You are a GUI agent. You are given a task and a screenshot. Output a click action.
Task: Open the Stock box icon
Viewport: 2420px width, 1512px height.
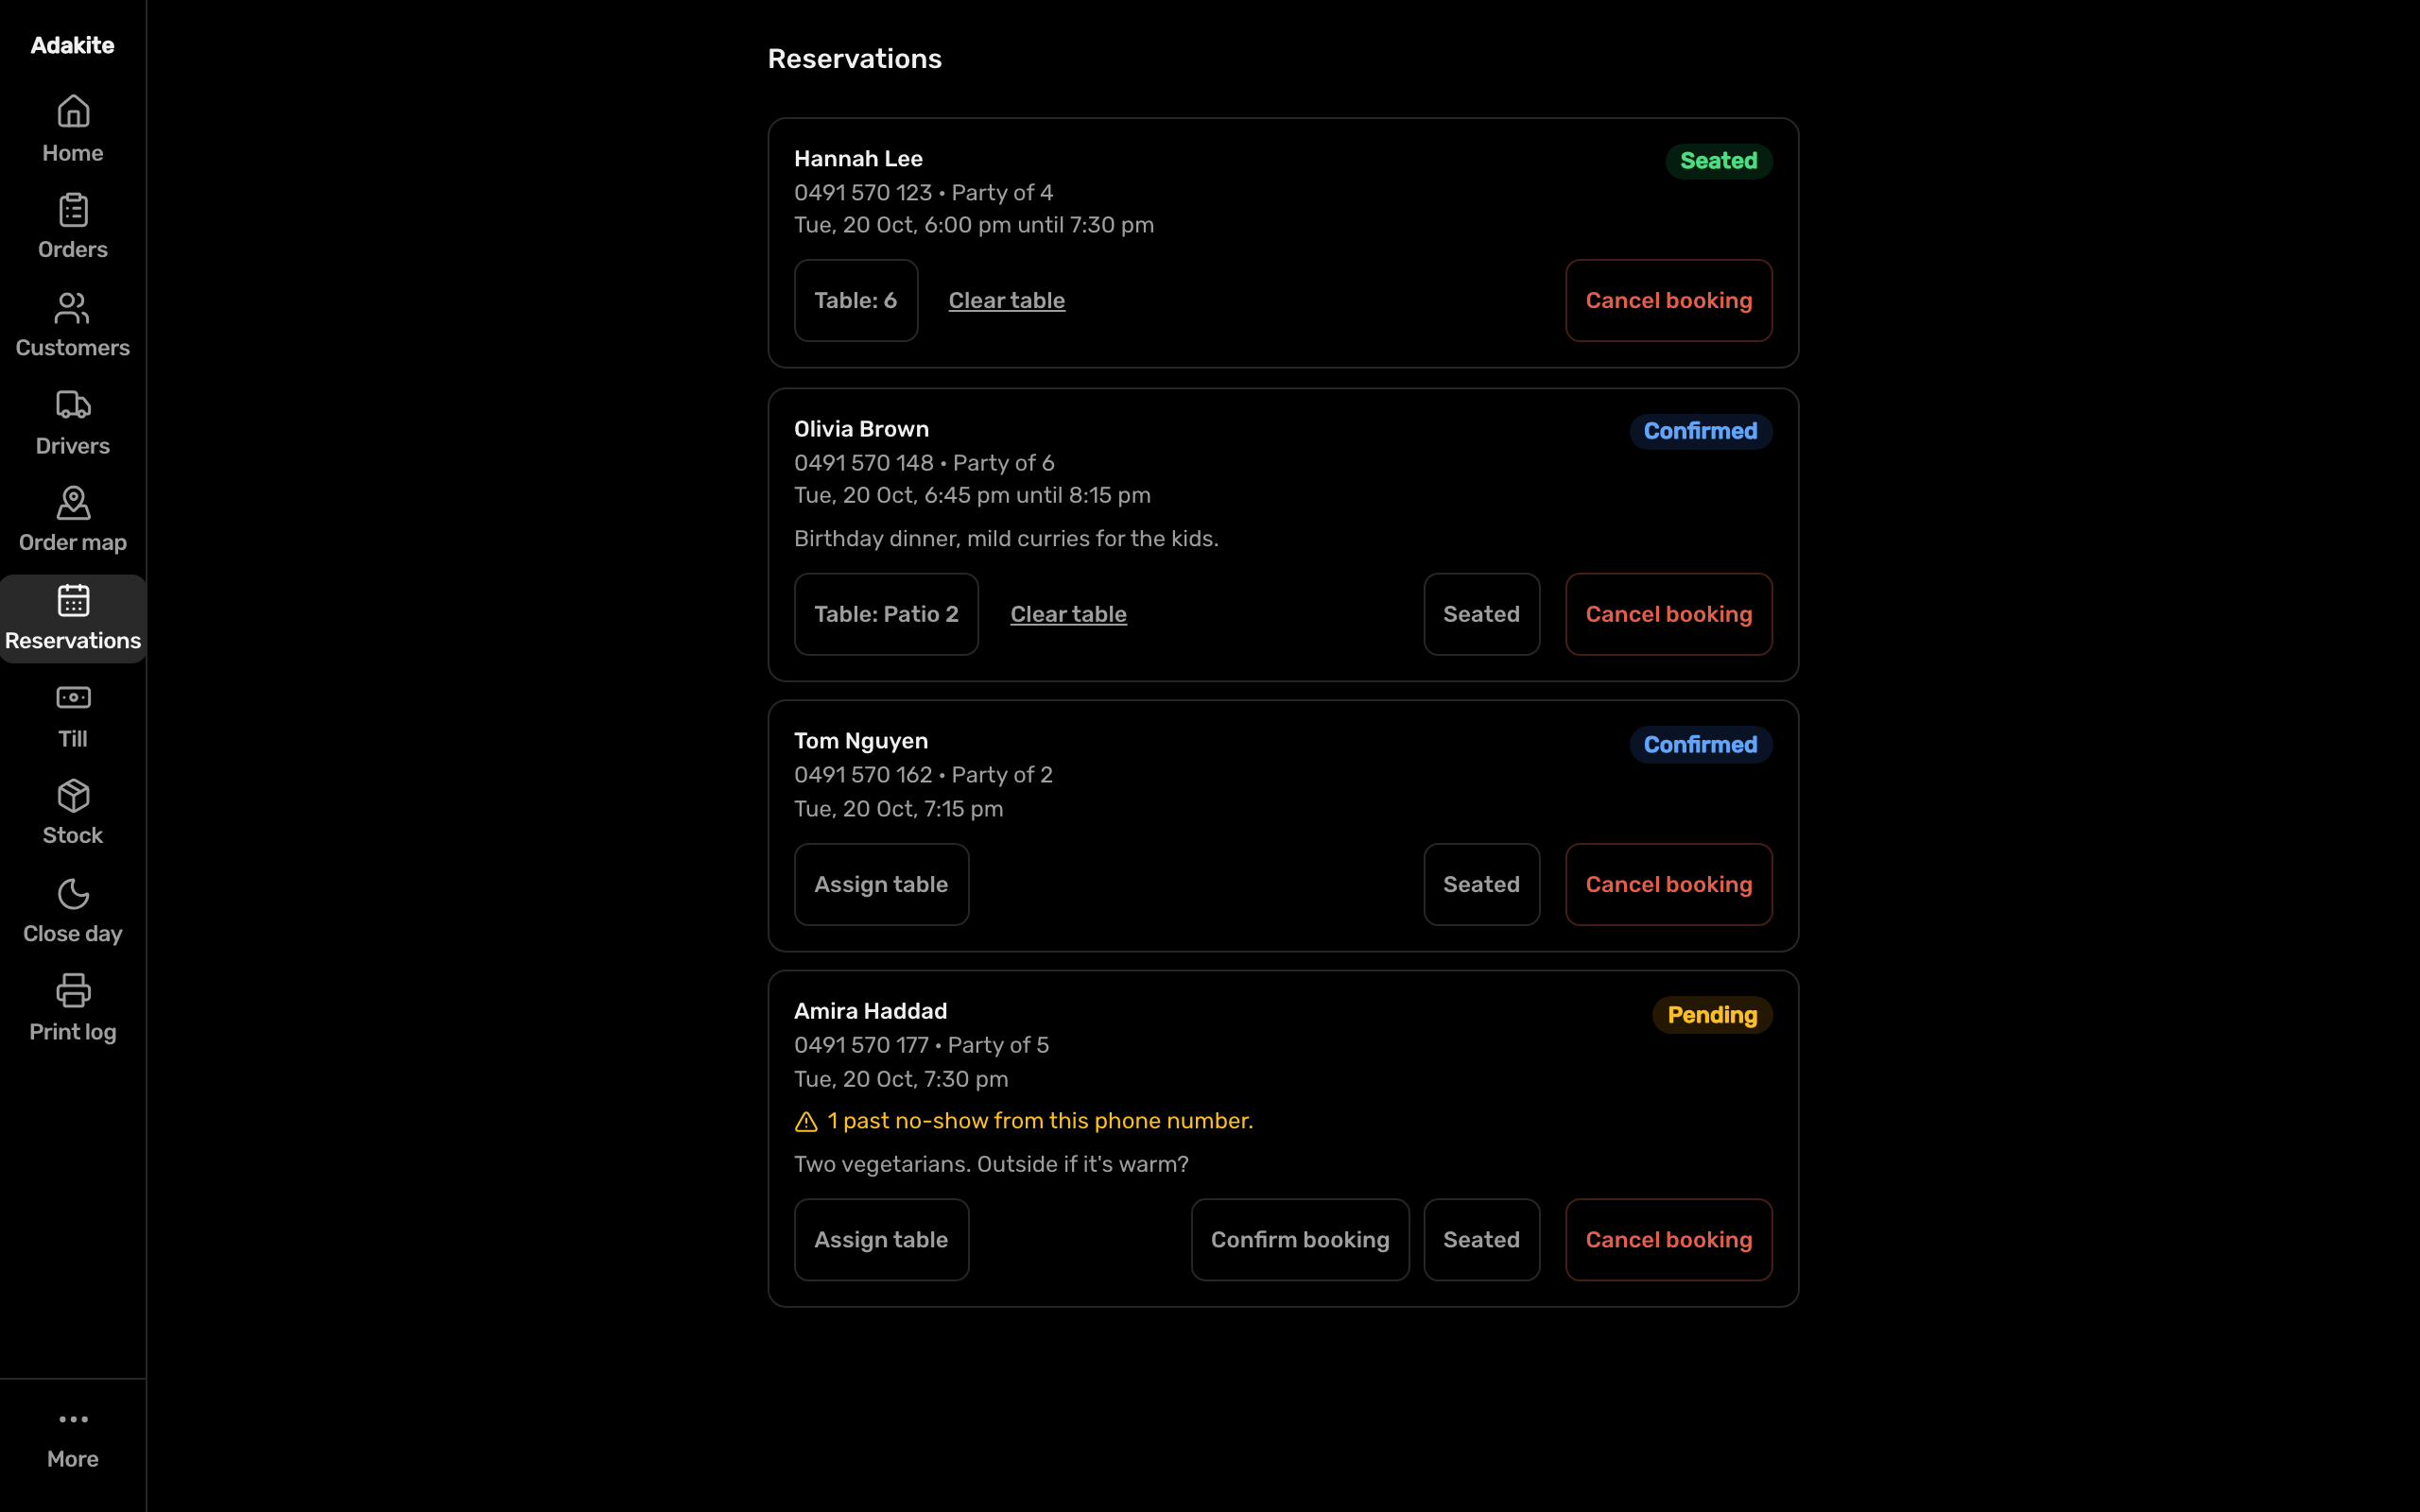(73, 796)
